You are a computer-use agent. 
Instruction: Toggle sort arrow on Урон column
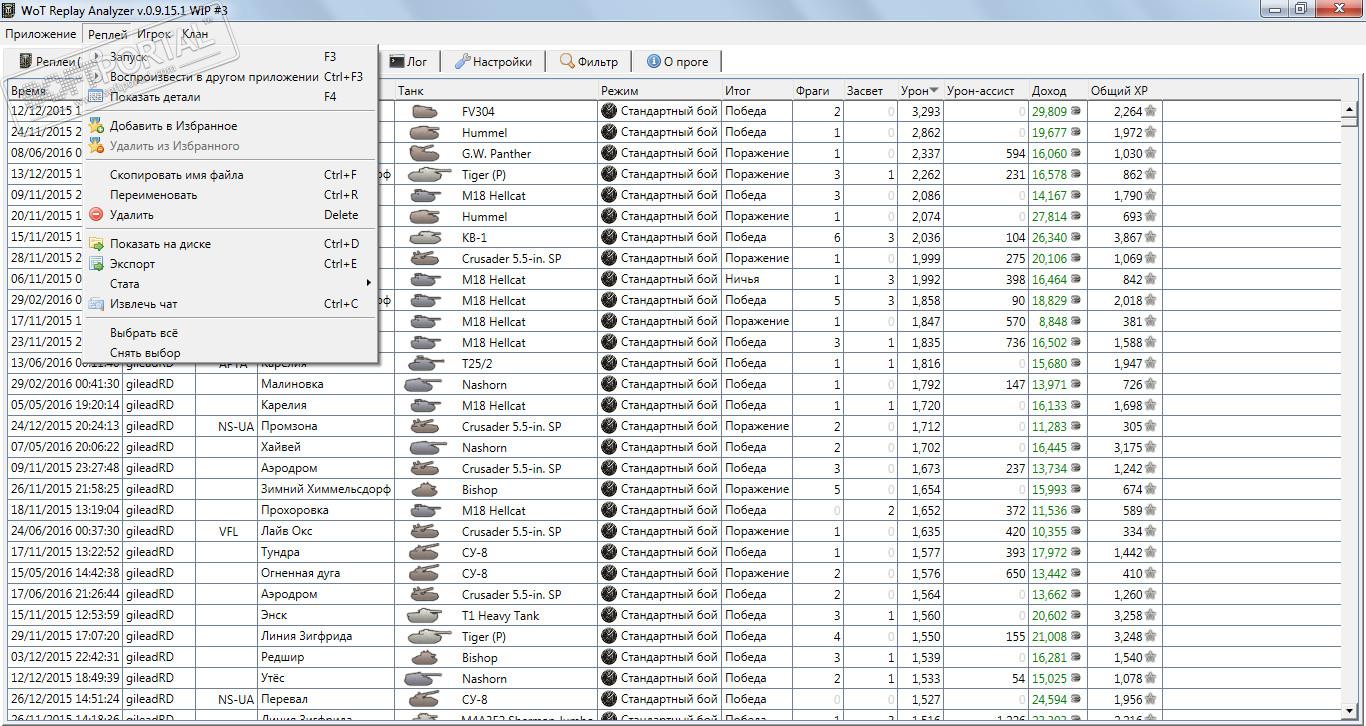pyautogui.click(x=934, y=91)
